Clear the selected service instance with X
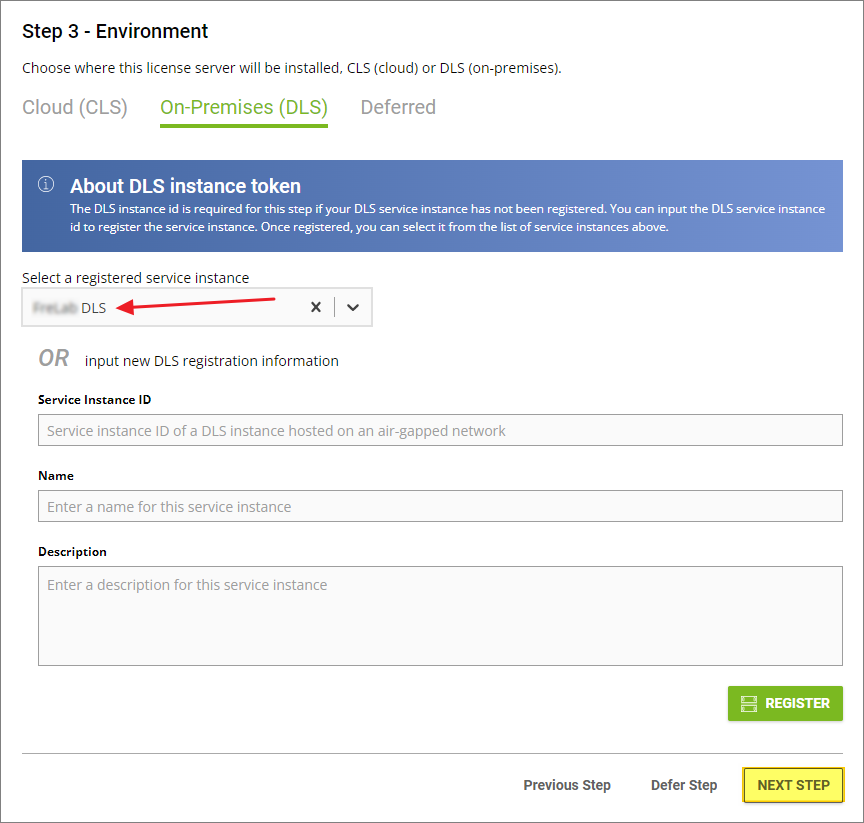 coord(316,308)
